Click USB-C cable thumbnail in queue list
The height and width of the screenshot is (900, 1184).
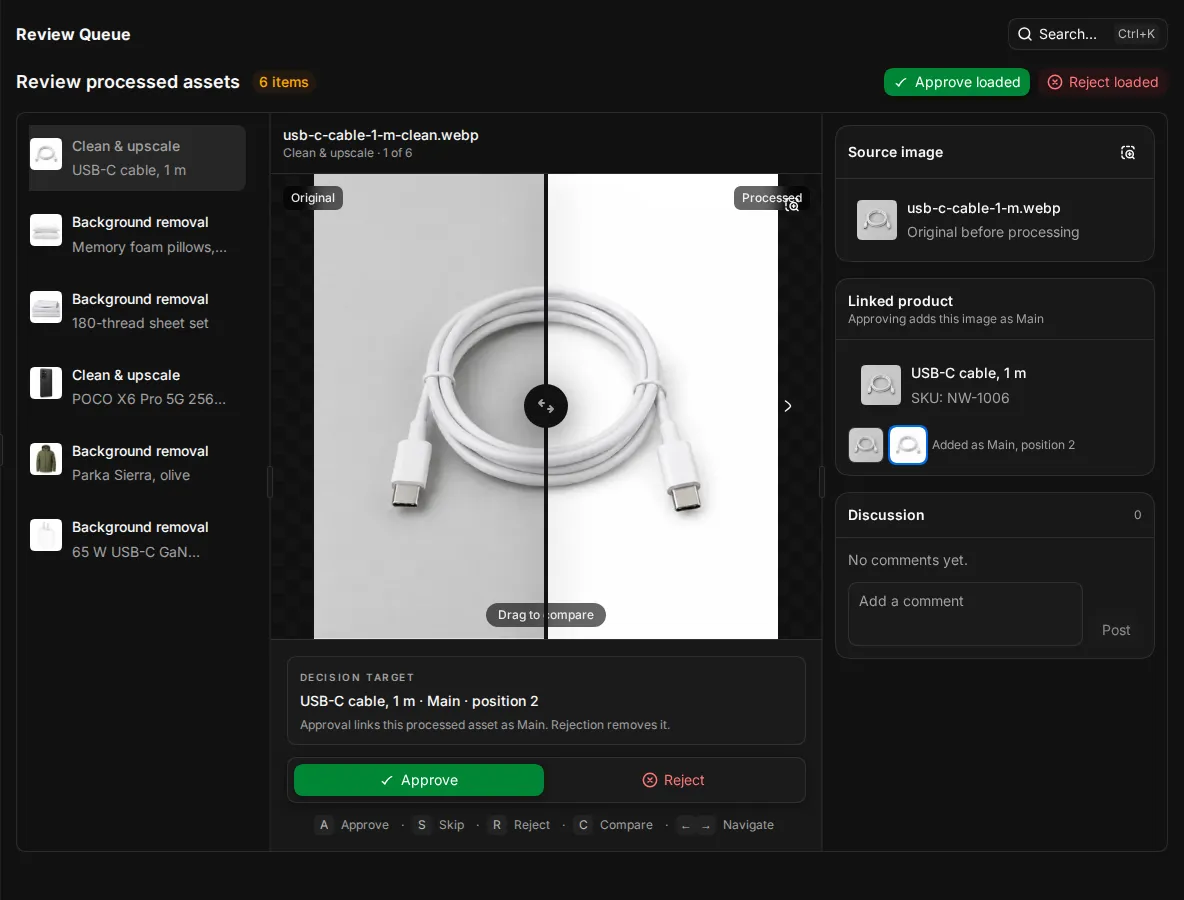click(x=46, y=154)
